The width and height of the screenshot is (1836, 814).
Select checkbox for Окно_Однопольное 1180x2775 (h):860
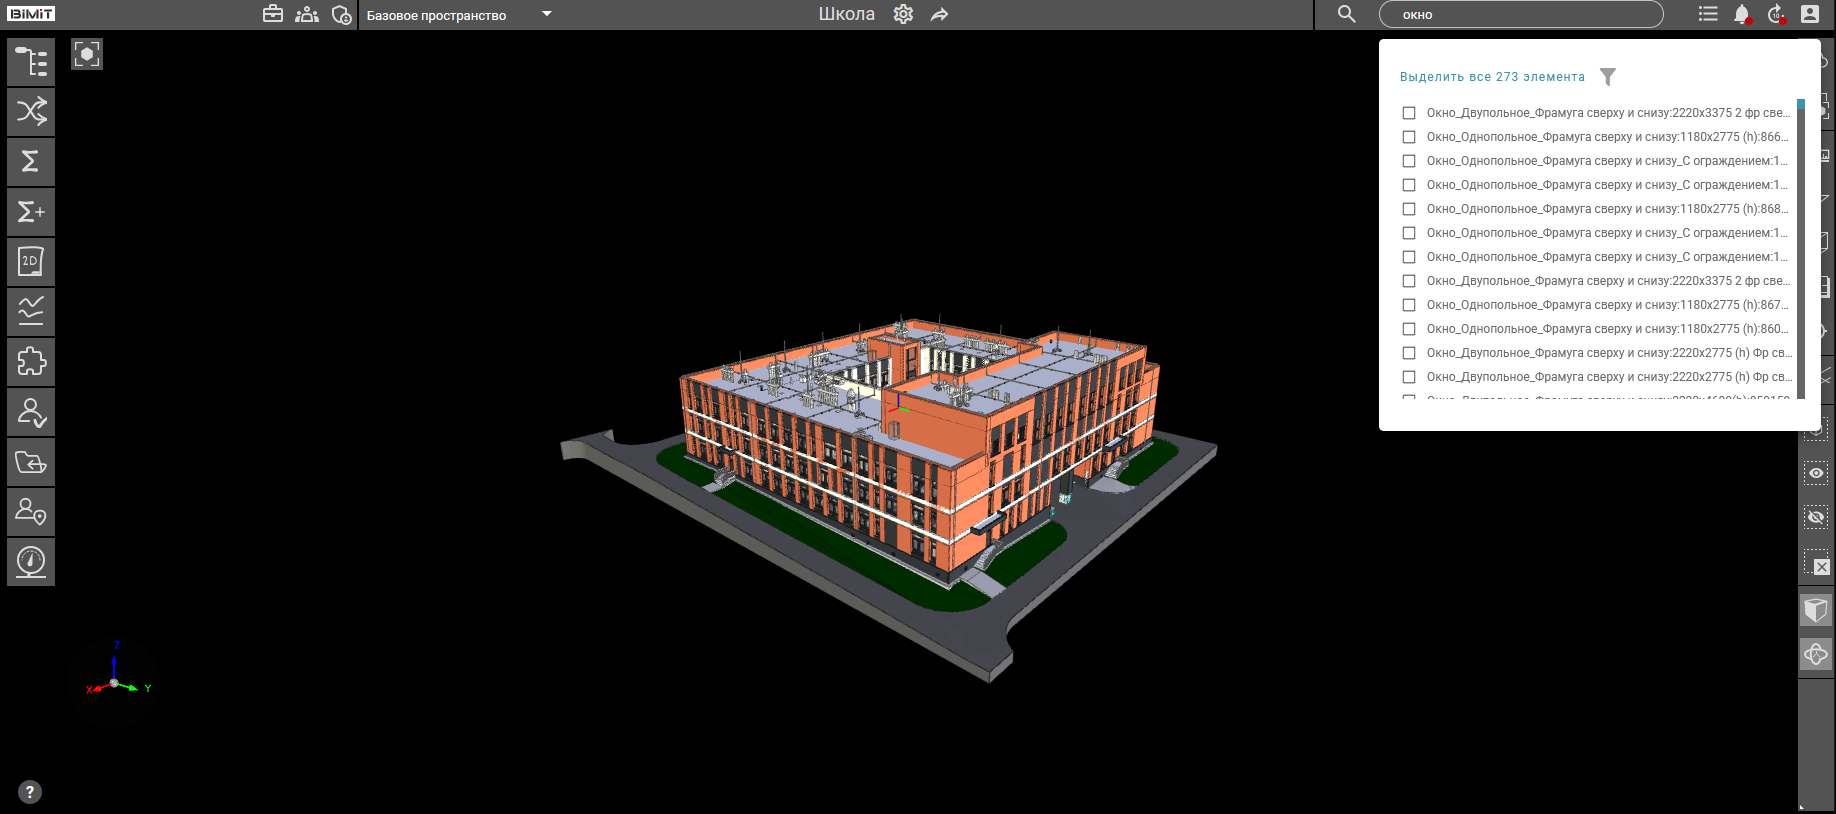[x=1409, y=329]
